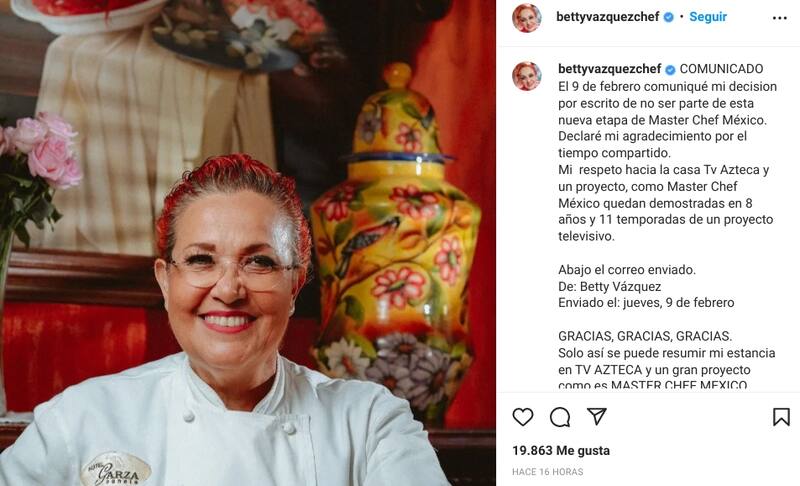Open post timestamp HACE 16 HORAS
Screen dimensions: 800x486
point(547,472)
